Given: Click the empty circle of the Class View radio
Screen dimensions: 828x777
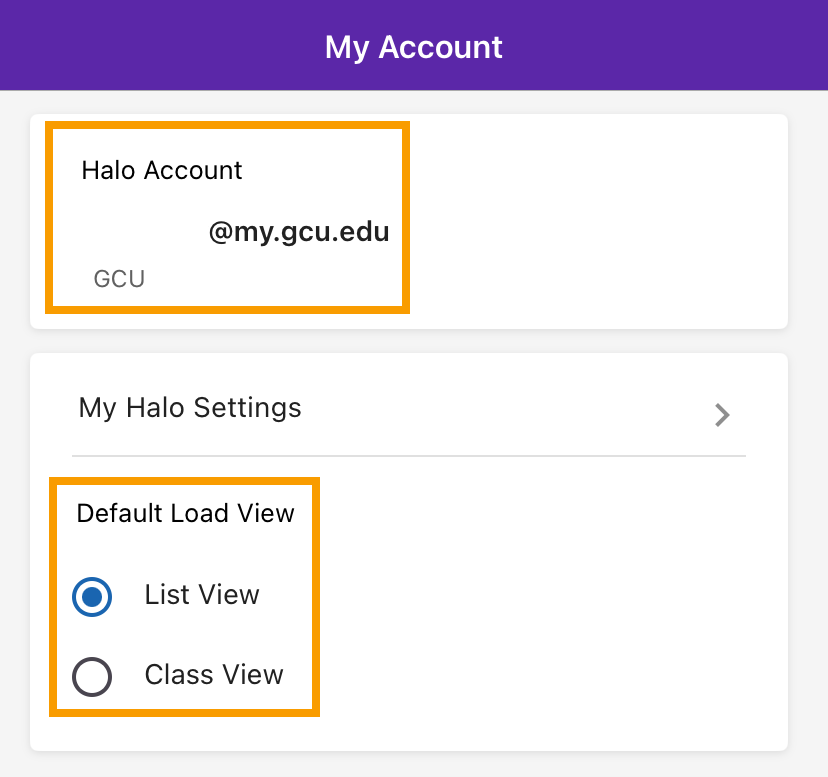Looking at the screenshot, I should (x=92, y=677).
